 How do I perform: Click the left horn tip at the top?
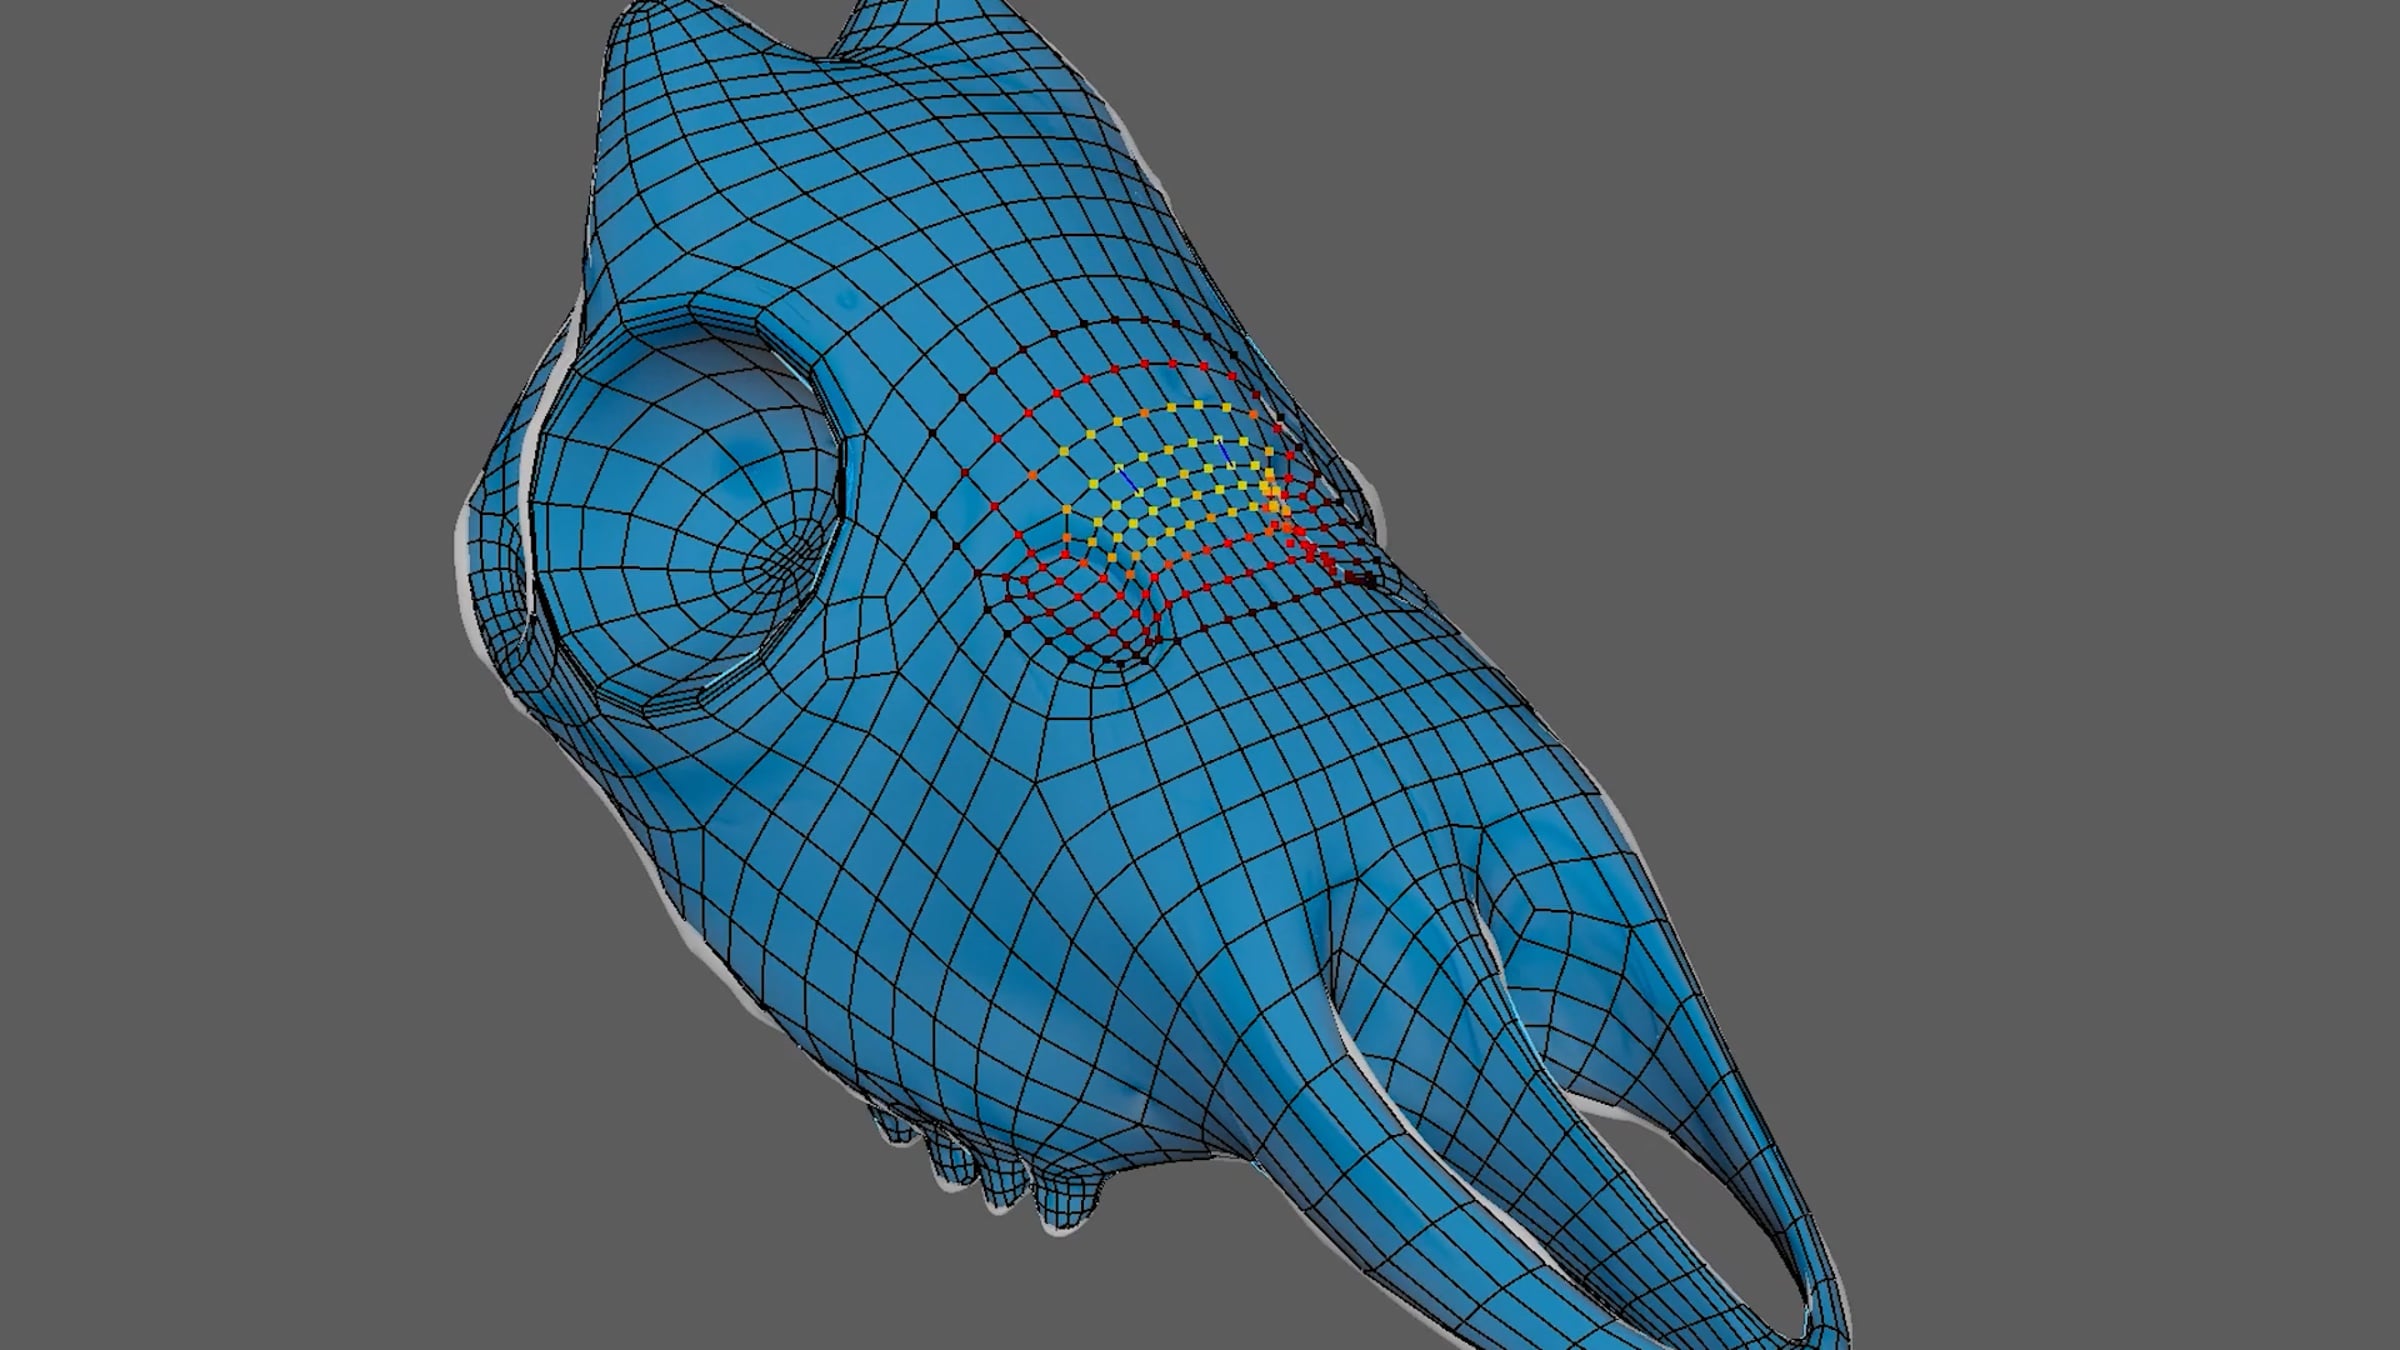(640, 10)
